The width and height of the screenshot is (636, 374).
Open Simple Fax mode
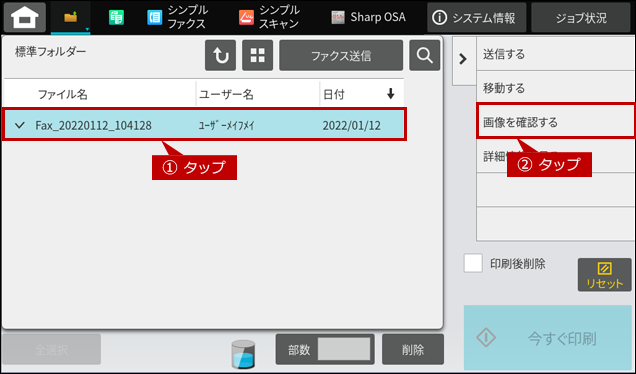click(x=177, y=17)
